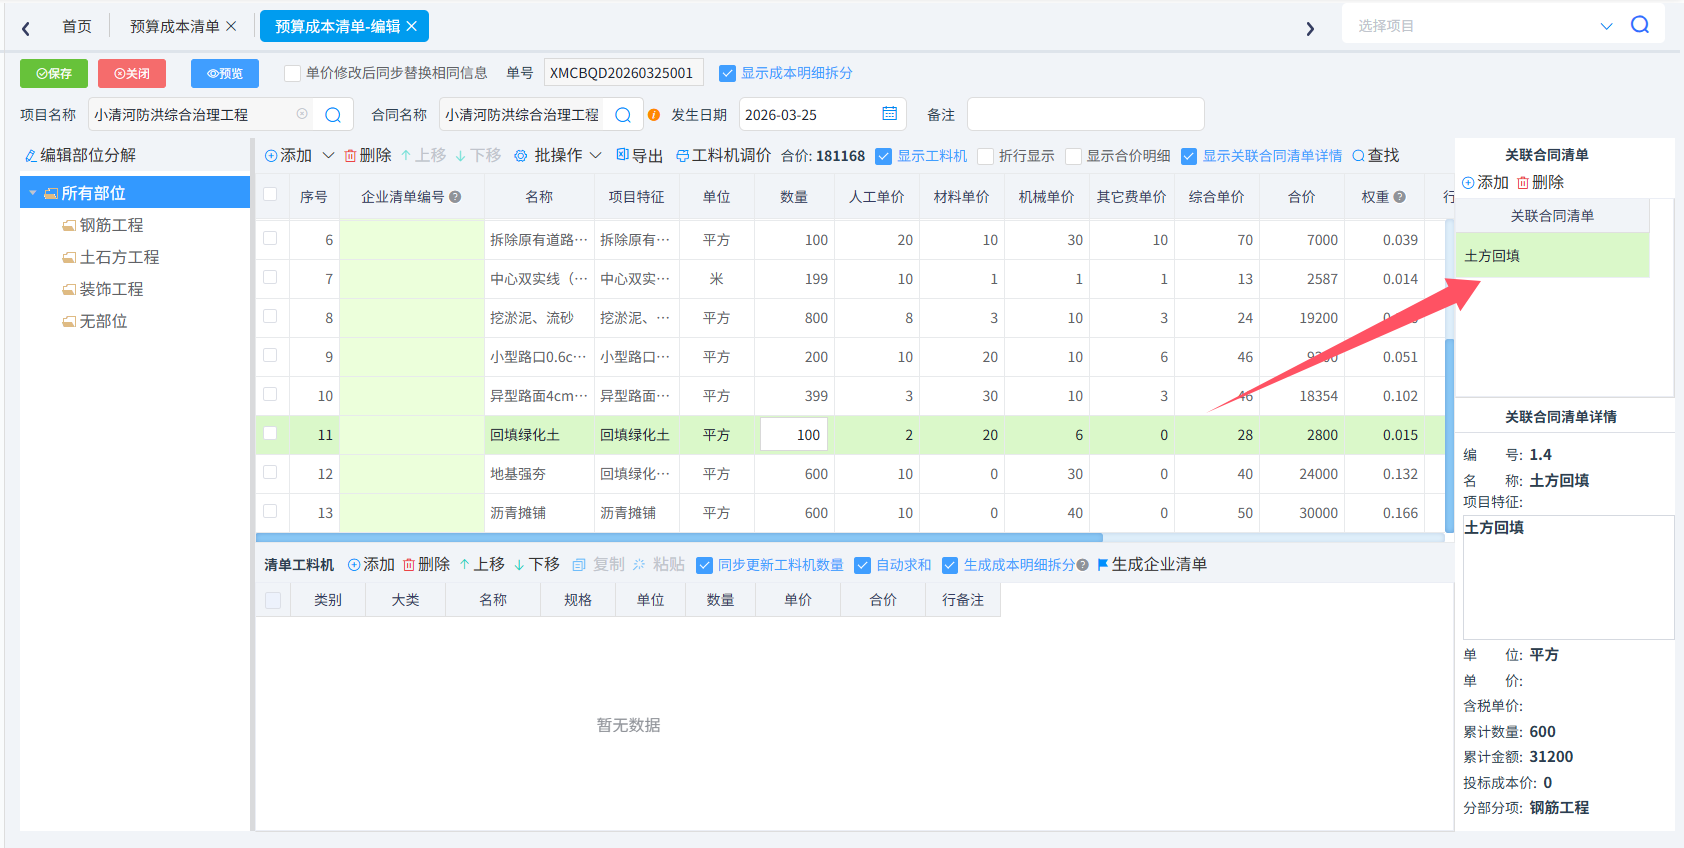
Task: Open the 批操作 dropdown menu
Action: pos(558,156)
